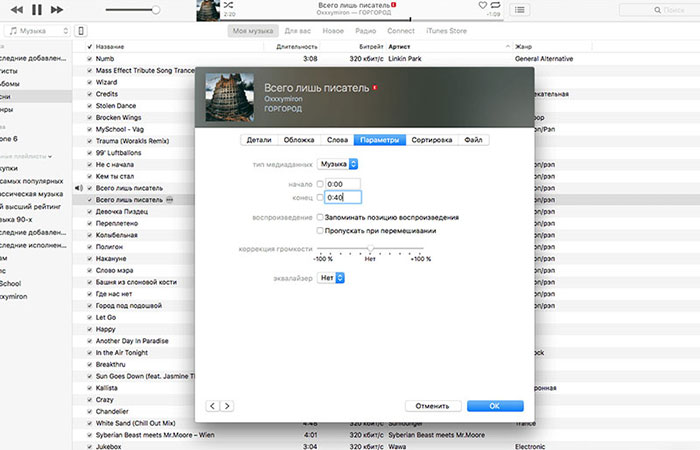Viewport: 700px width, 450px height.
Task: Click sort arrow in Артист column
Action: (x=508, y=46)
